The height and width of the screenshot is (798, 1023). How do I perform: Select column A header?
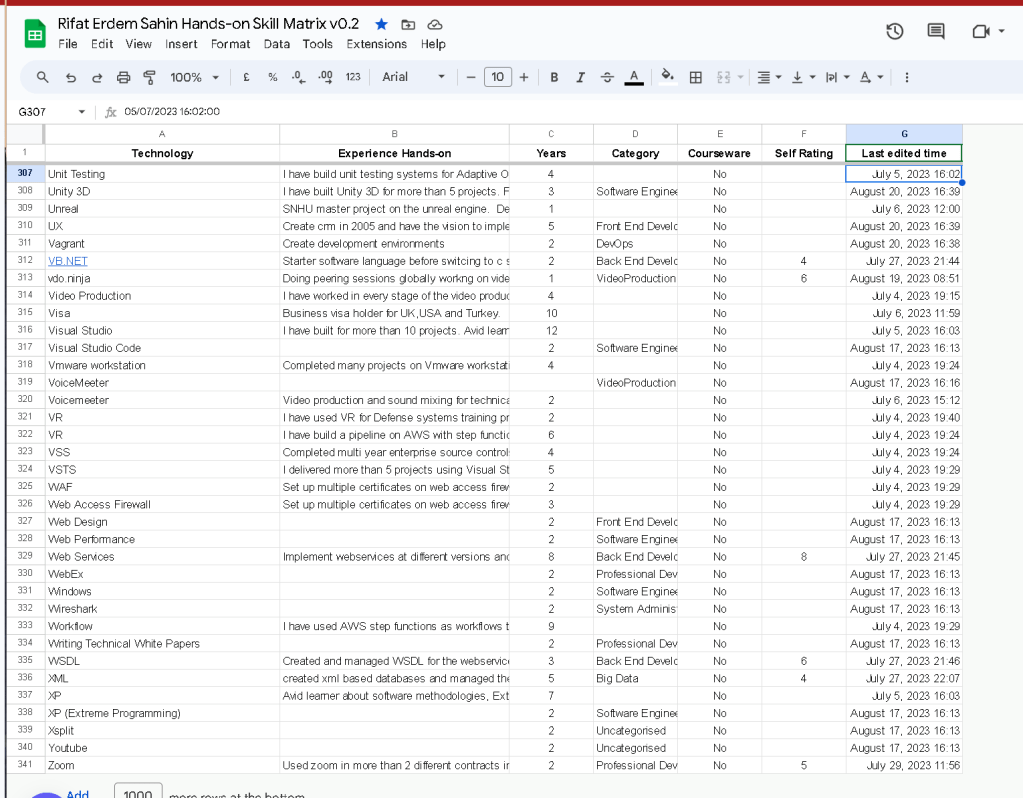162,134
